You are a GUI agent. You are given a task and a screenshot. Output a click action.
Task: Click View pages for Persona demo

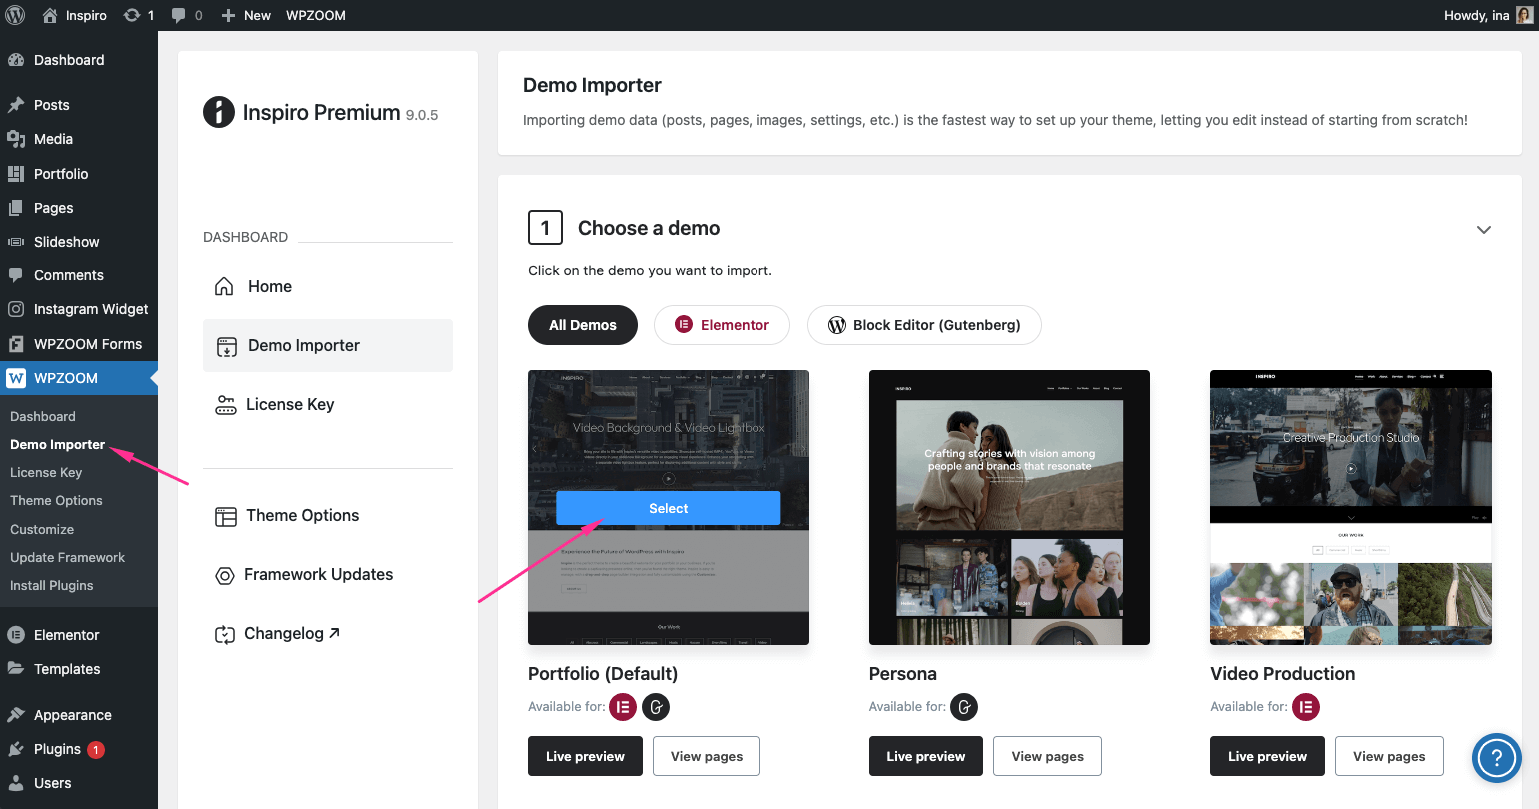coord(1047,756)
